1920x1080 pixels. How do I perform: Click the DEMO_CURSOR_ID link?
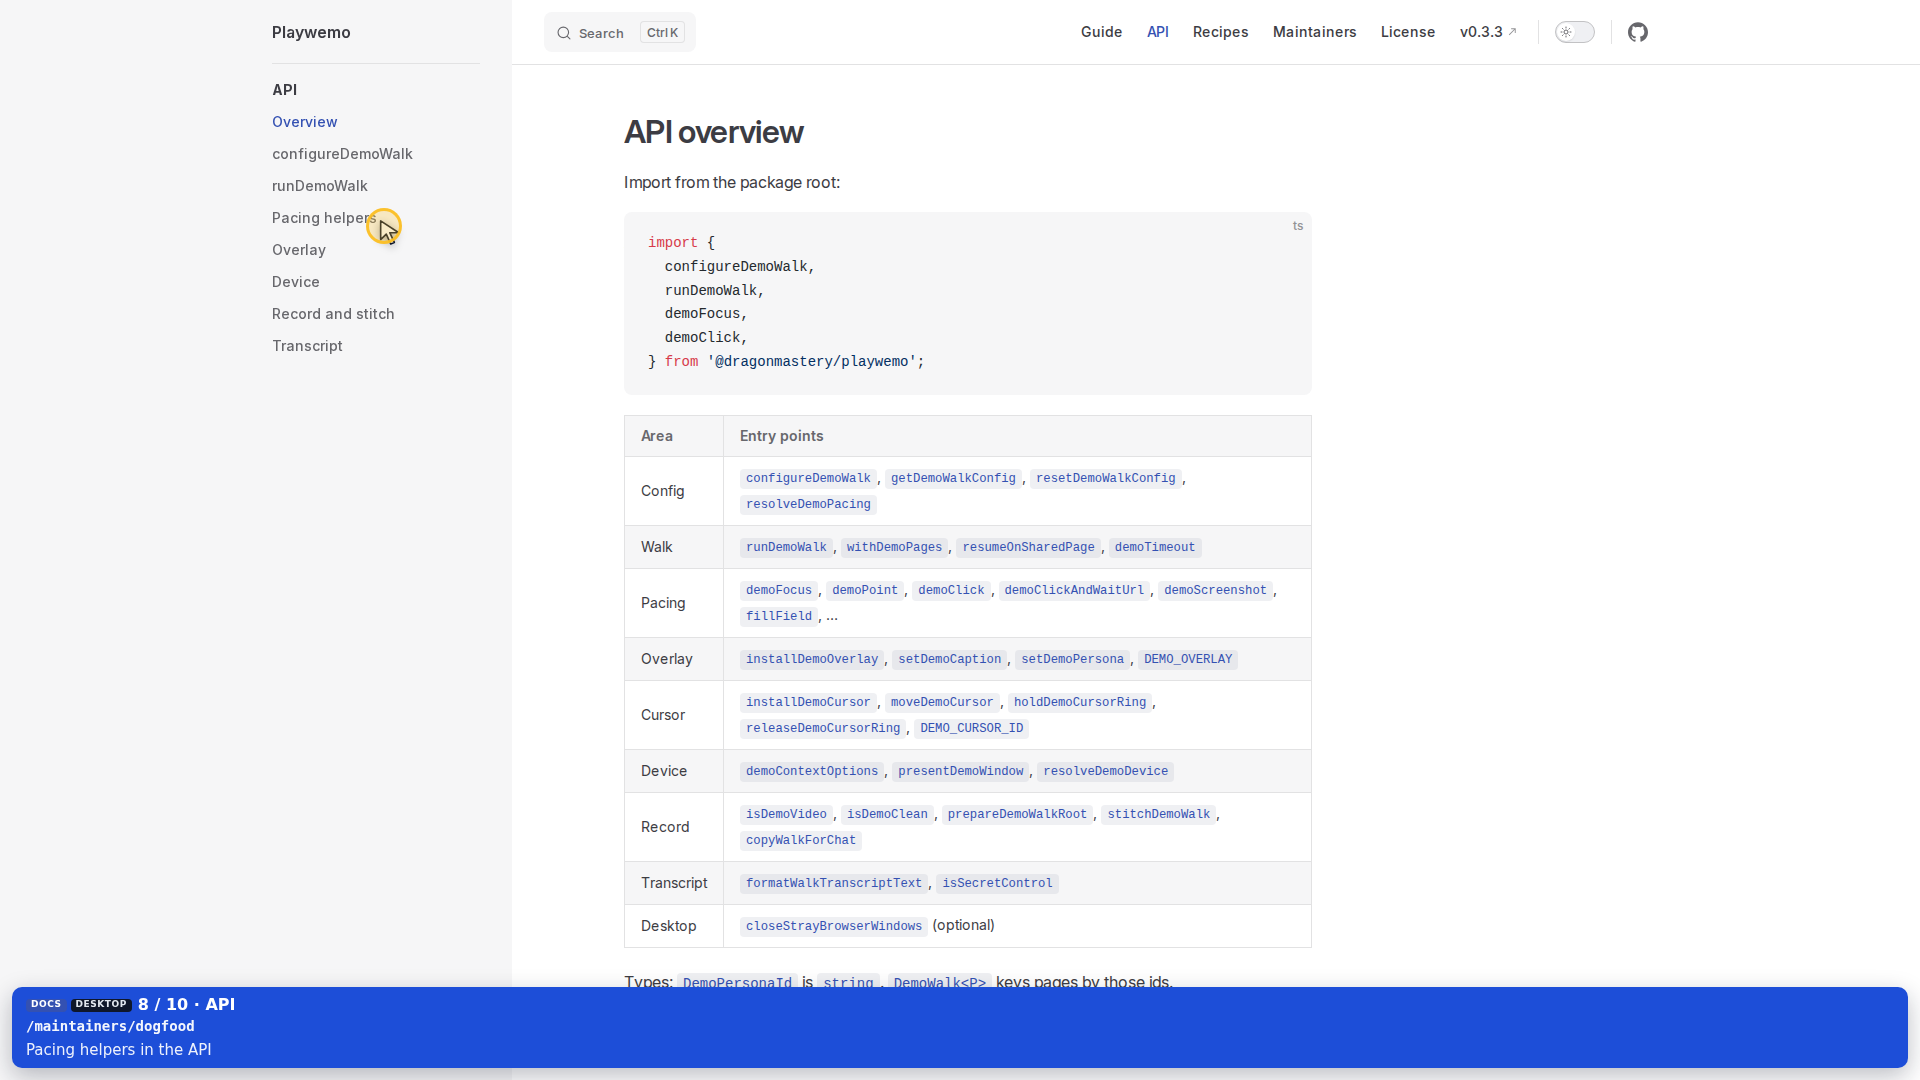click(x=972, y=728)
